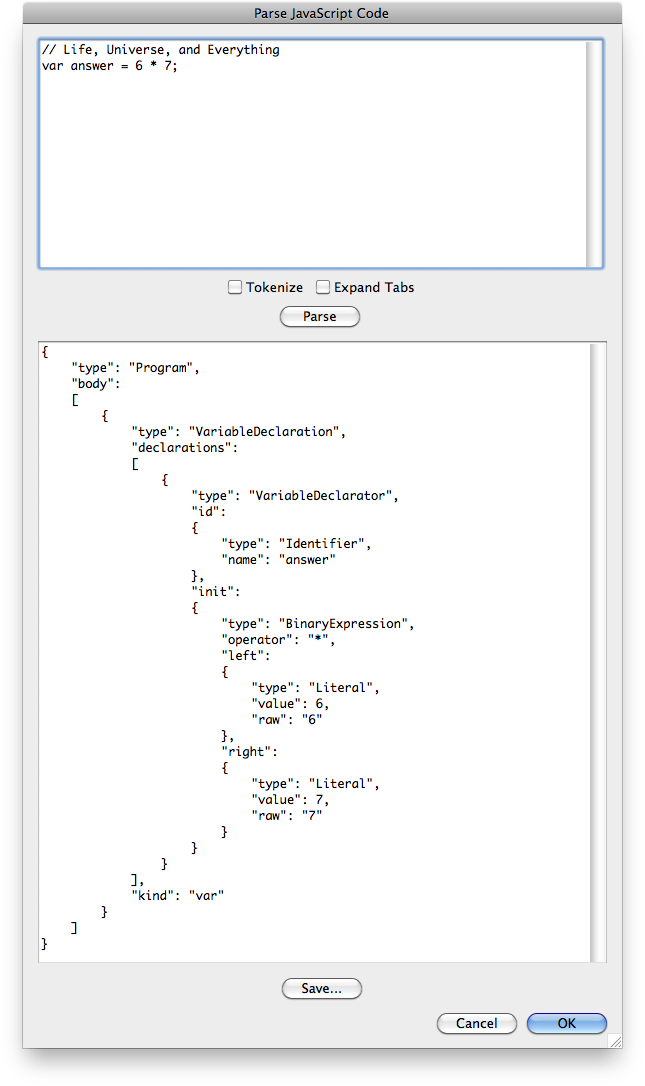
Task: Enable the Tokenize checkbox
Action: pyautogui.click(x=235, y=287)
